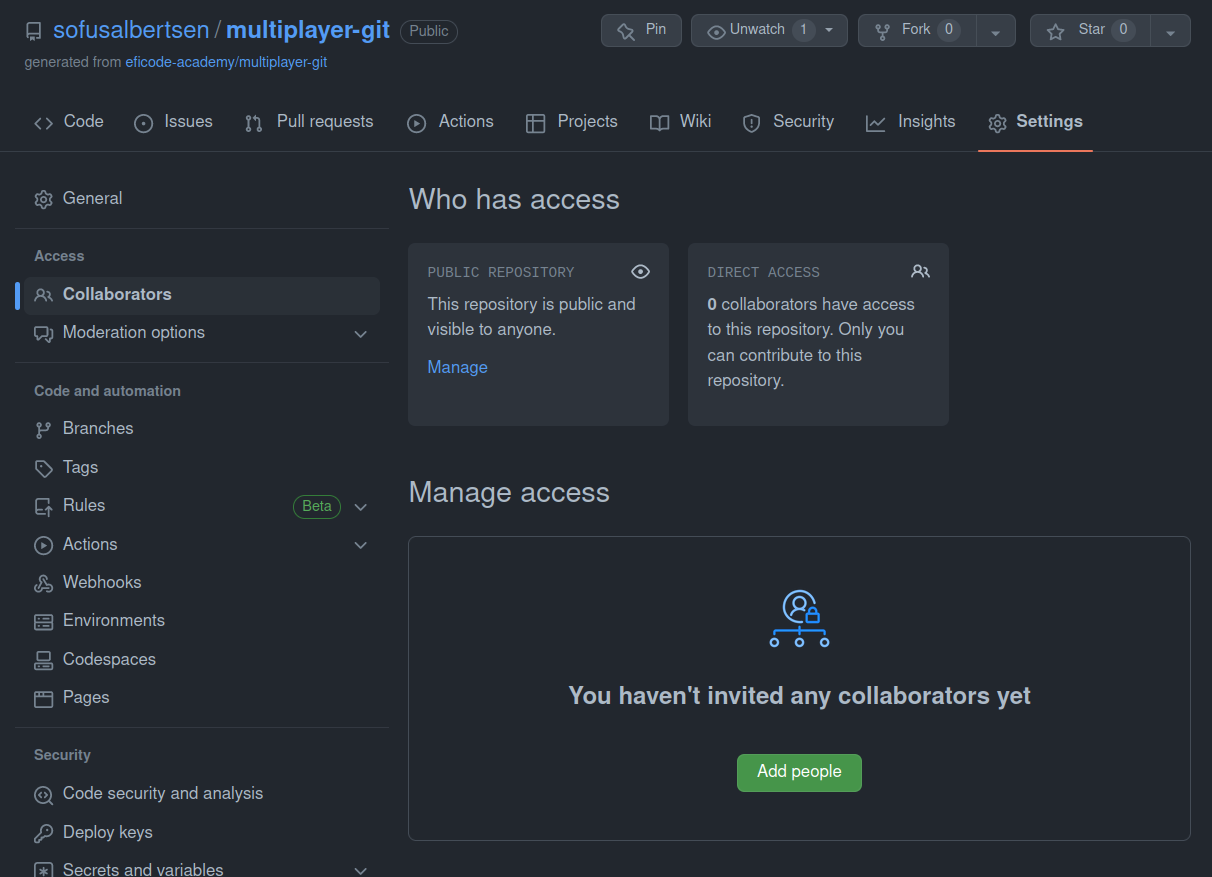1212x877 pixels.
Task: Expand the sidebar Actions chevron
Action: click(x=361, y=545)
